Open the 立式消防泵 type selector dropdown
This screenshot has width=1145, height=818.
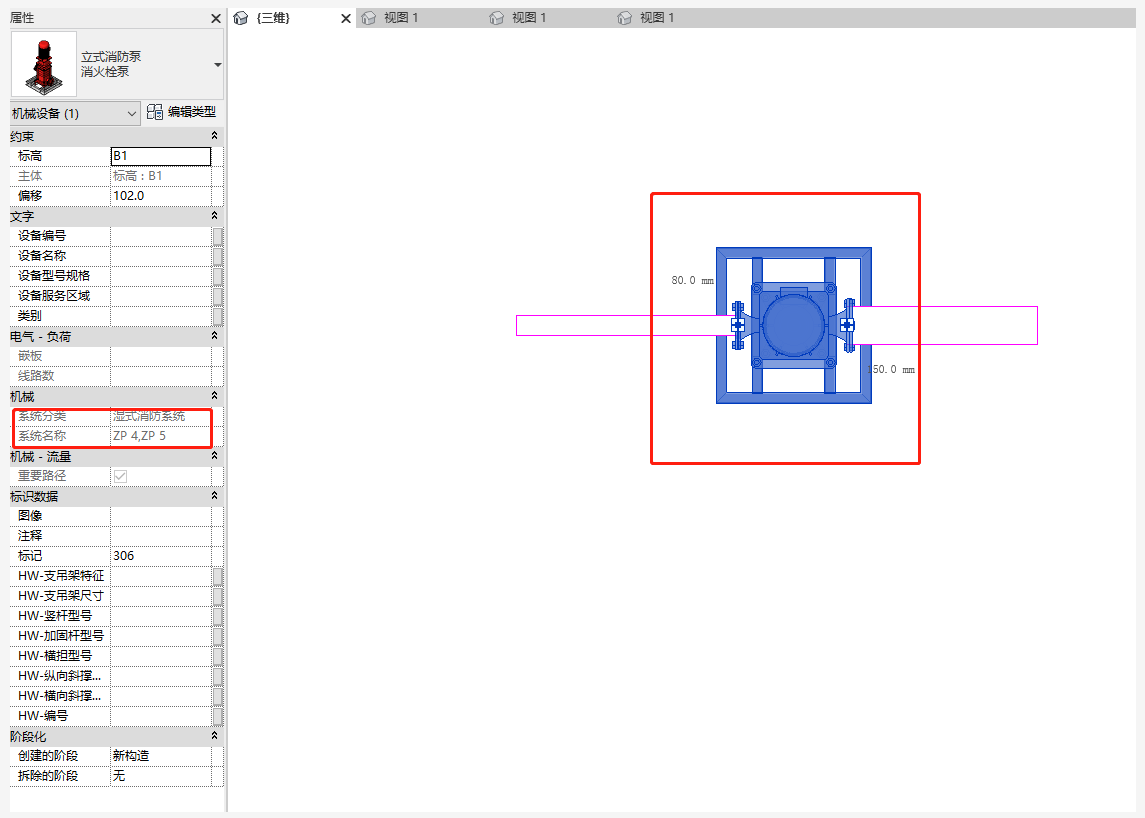[x=217, y=65]
